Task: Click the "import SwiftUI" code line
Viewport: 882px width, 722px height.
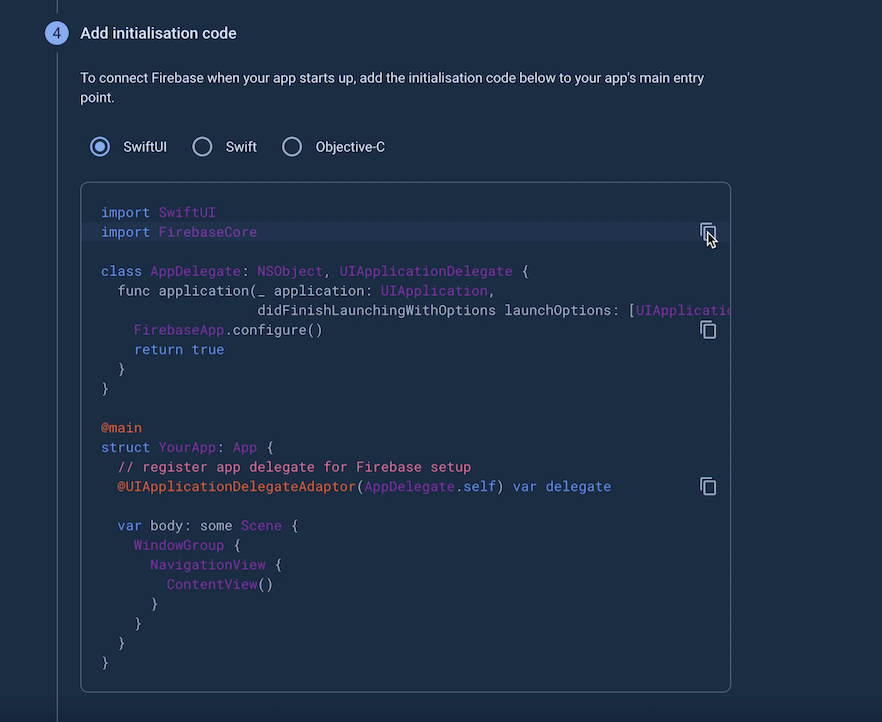Action: 158,213
